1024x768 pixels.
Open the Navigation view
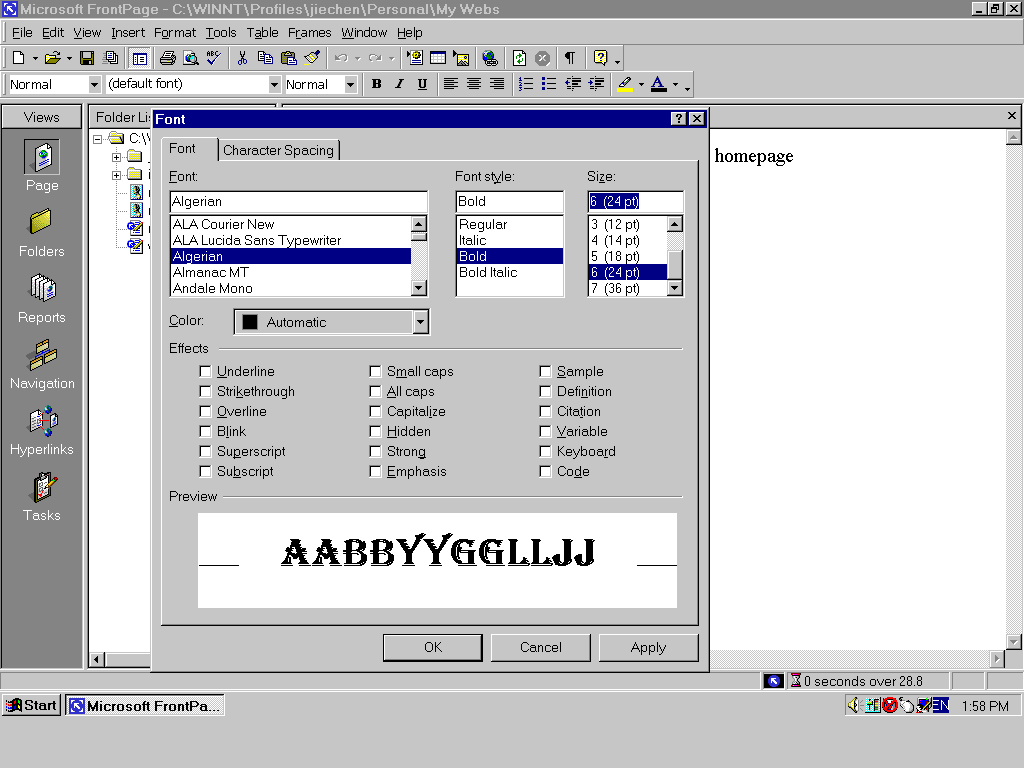pos(42,364)
